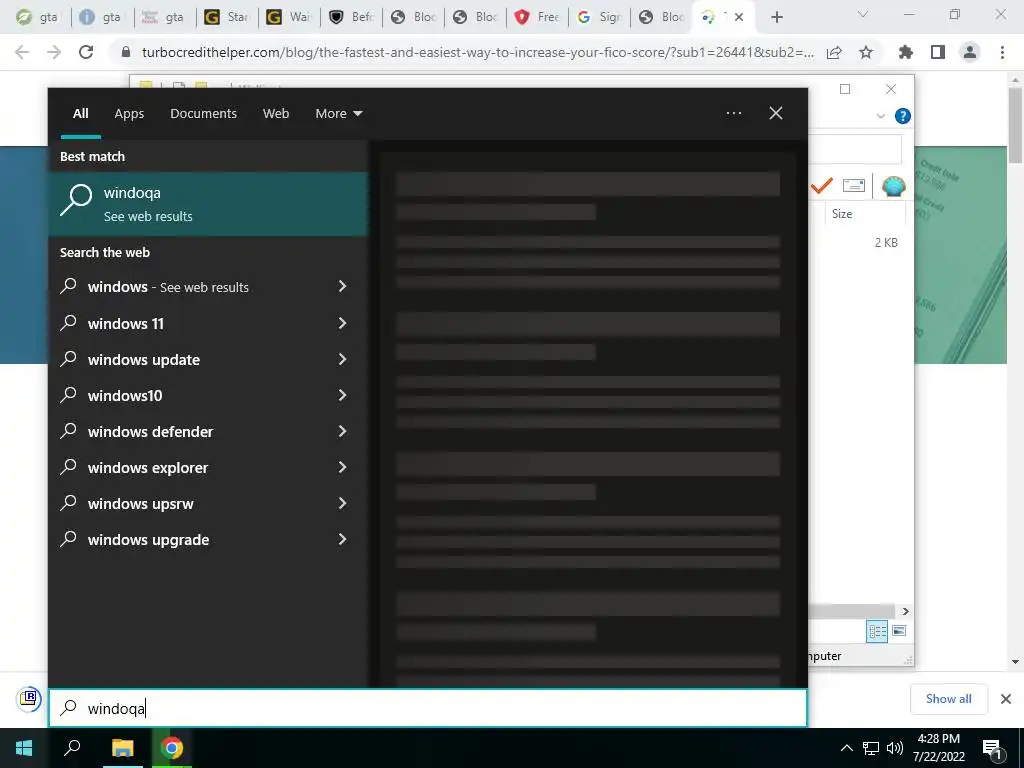Open the notification center icon

click(x=992, y=749)
